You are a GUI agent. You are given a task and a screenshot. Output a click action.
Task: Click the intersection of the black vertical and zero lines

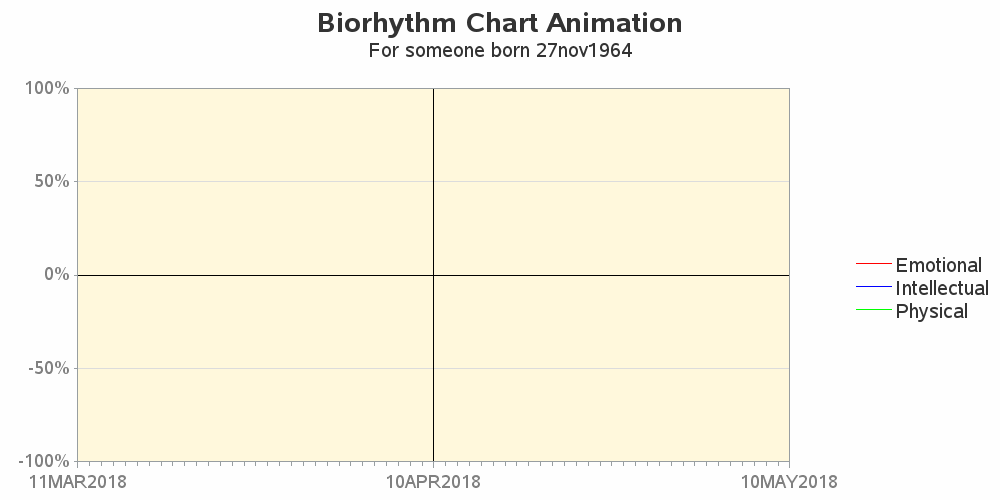[434, 275]
